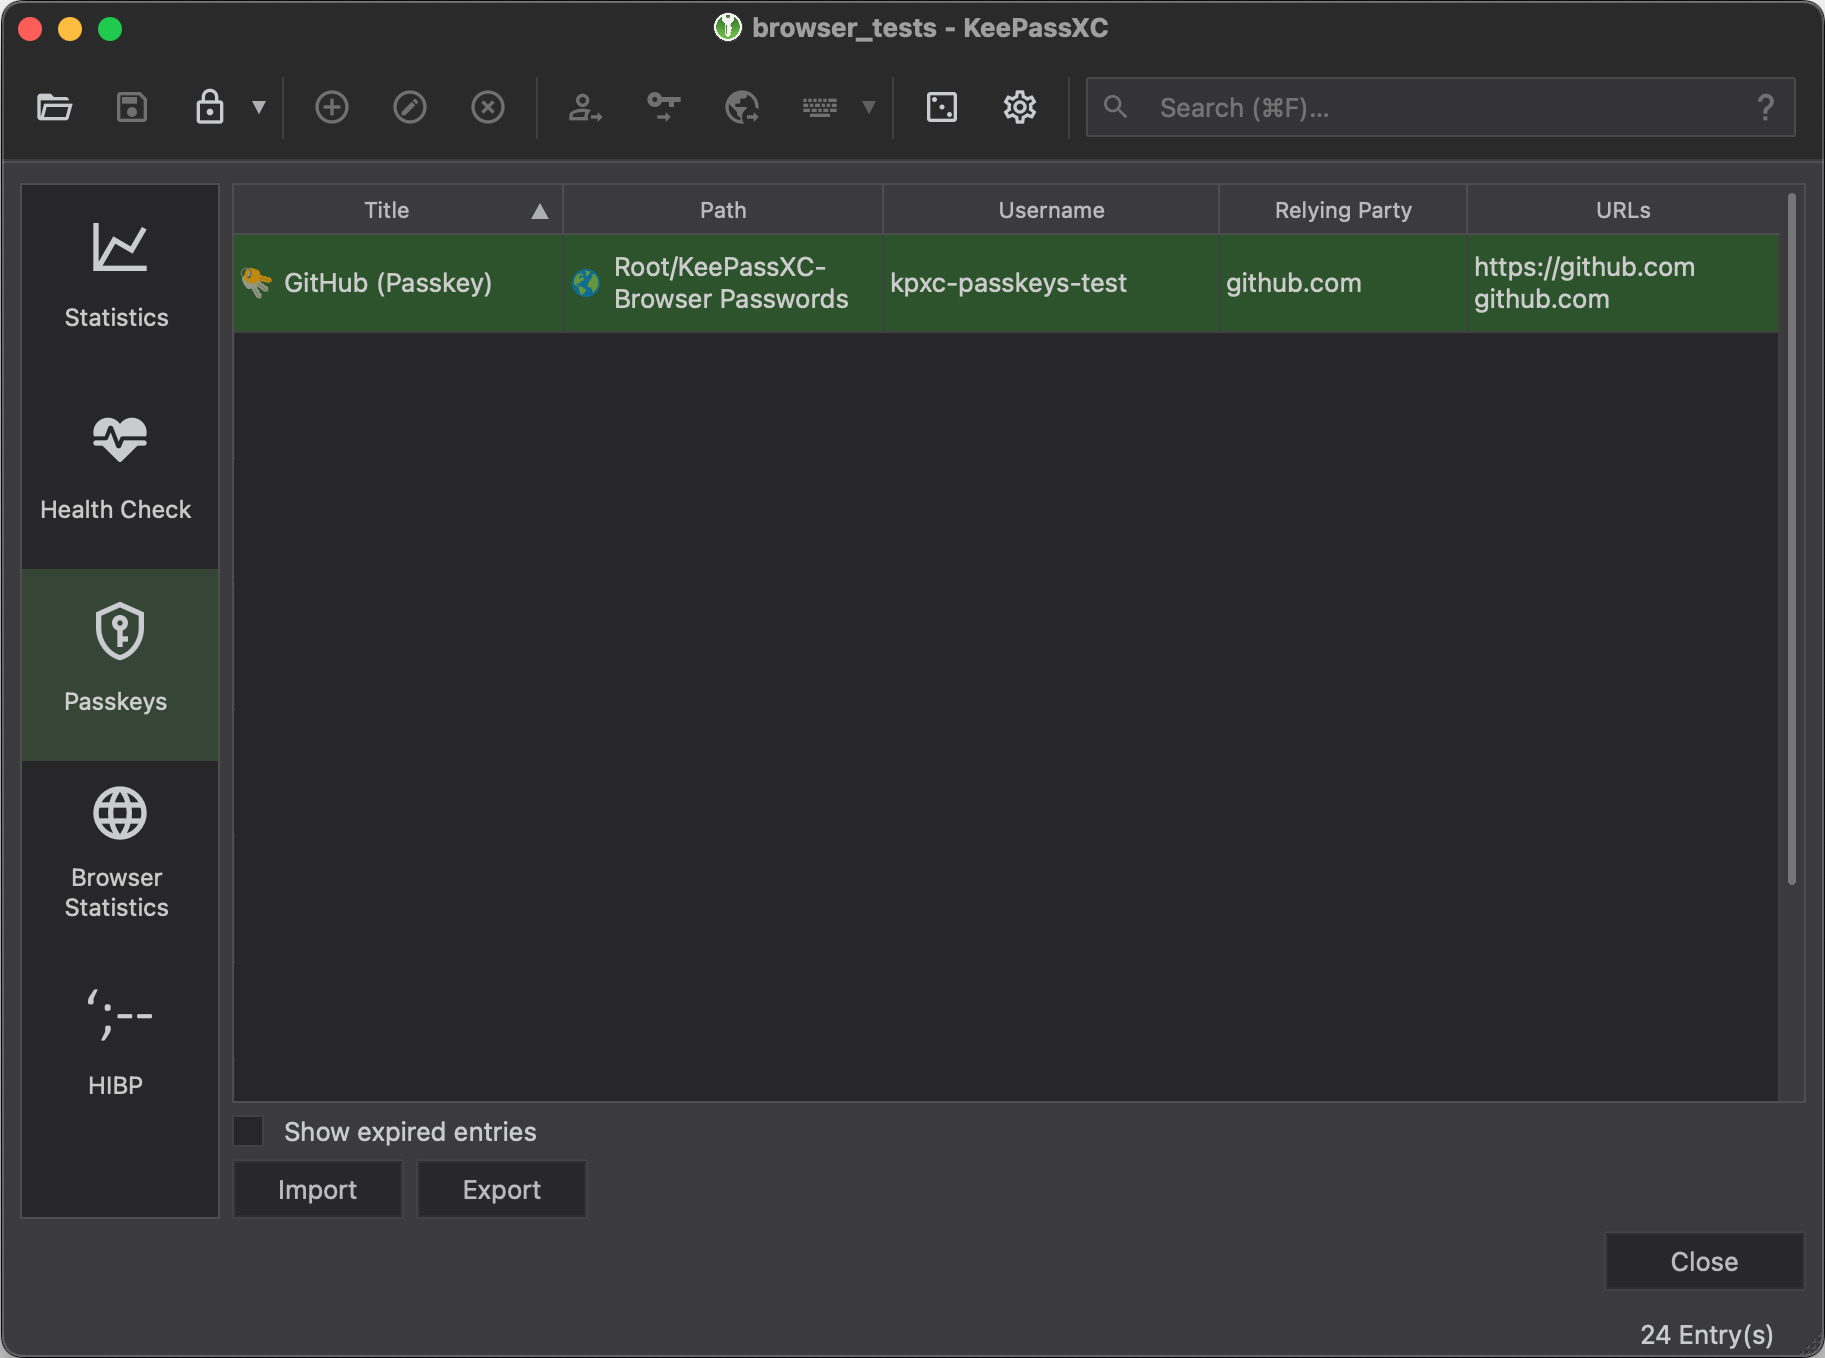
Task: Copy username to clipboard icon
Action: coord(585,107)
